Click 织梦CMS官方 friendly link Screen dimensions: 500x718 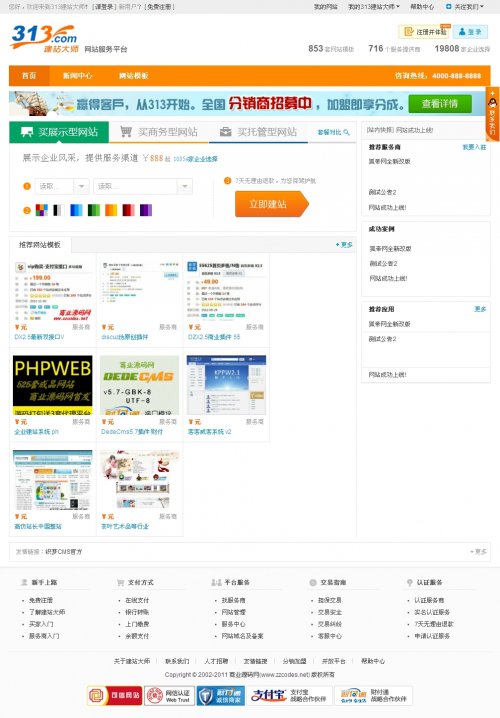[64, 552]
